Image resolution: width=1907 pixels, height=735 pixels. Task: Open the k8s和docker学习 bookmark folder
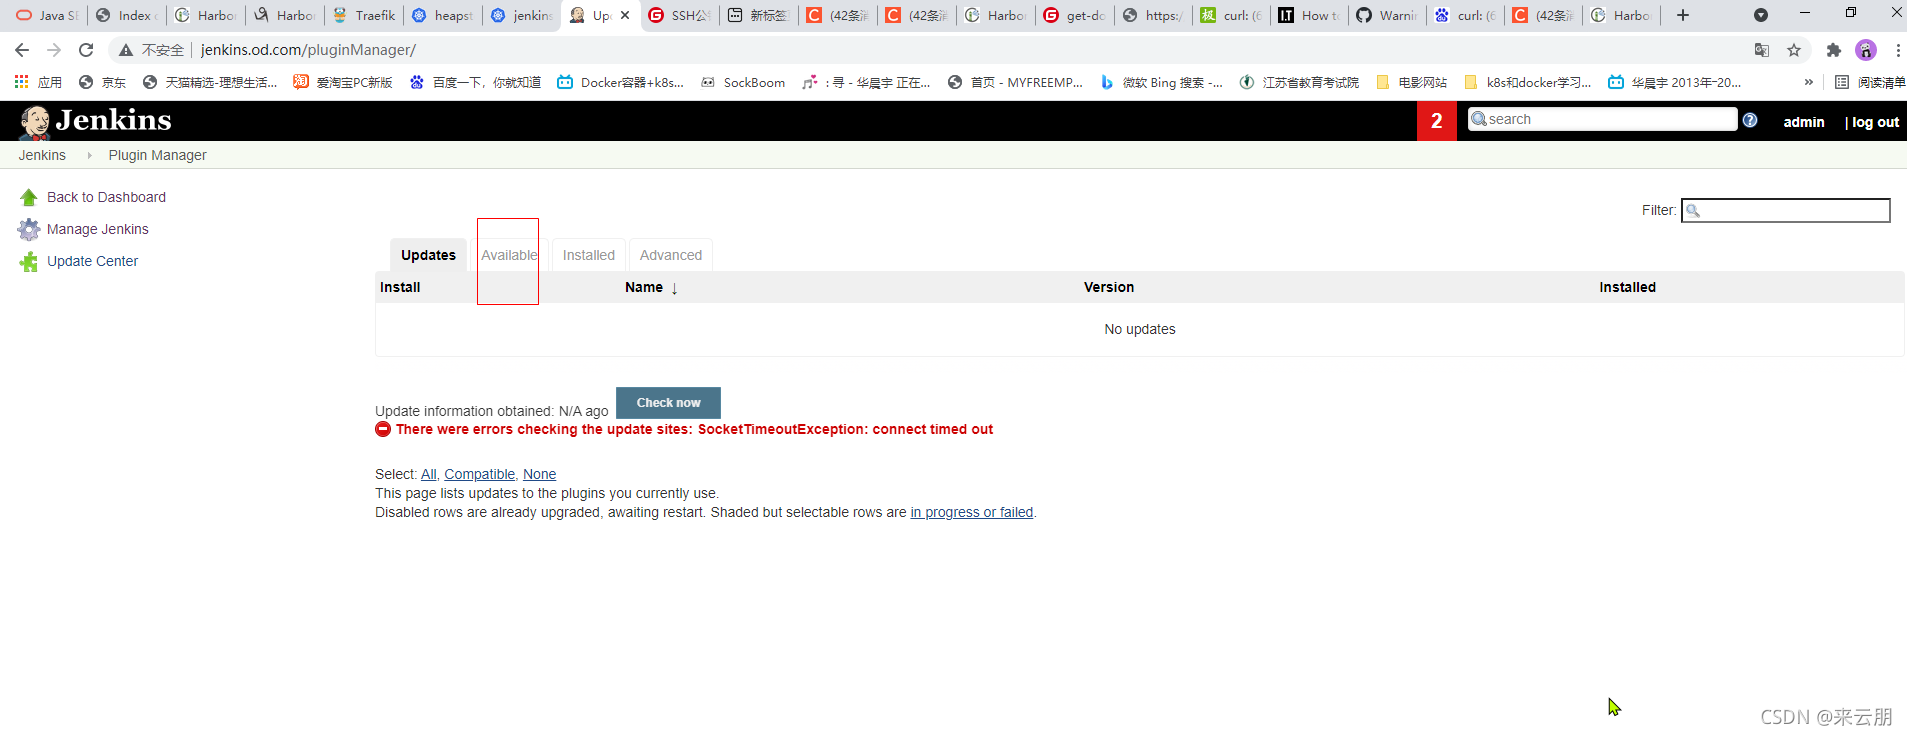tap(1528, 82)
